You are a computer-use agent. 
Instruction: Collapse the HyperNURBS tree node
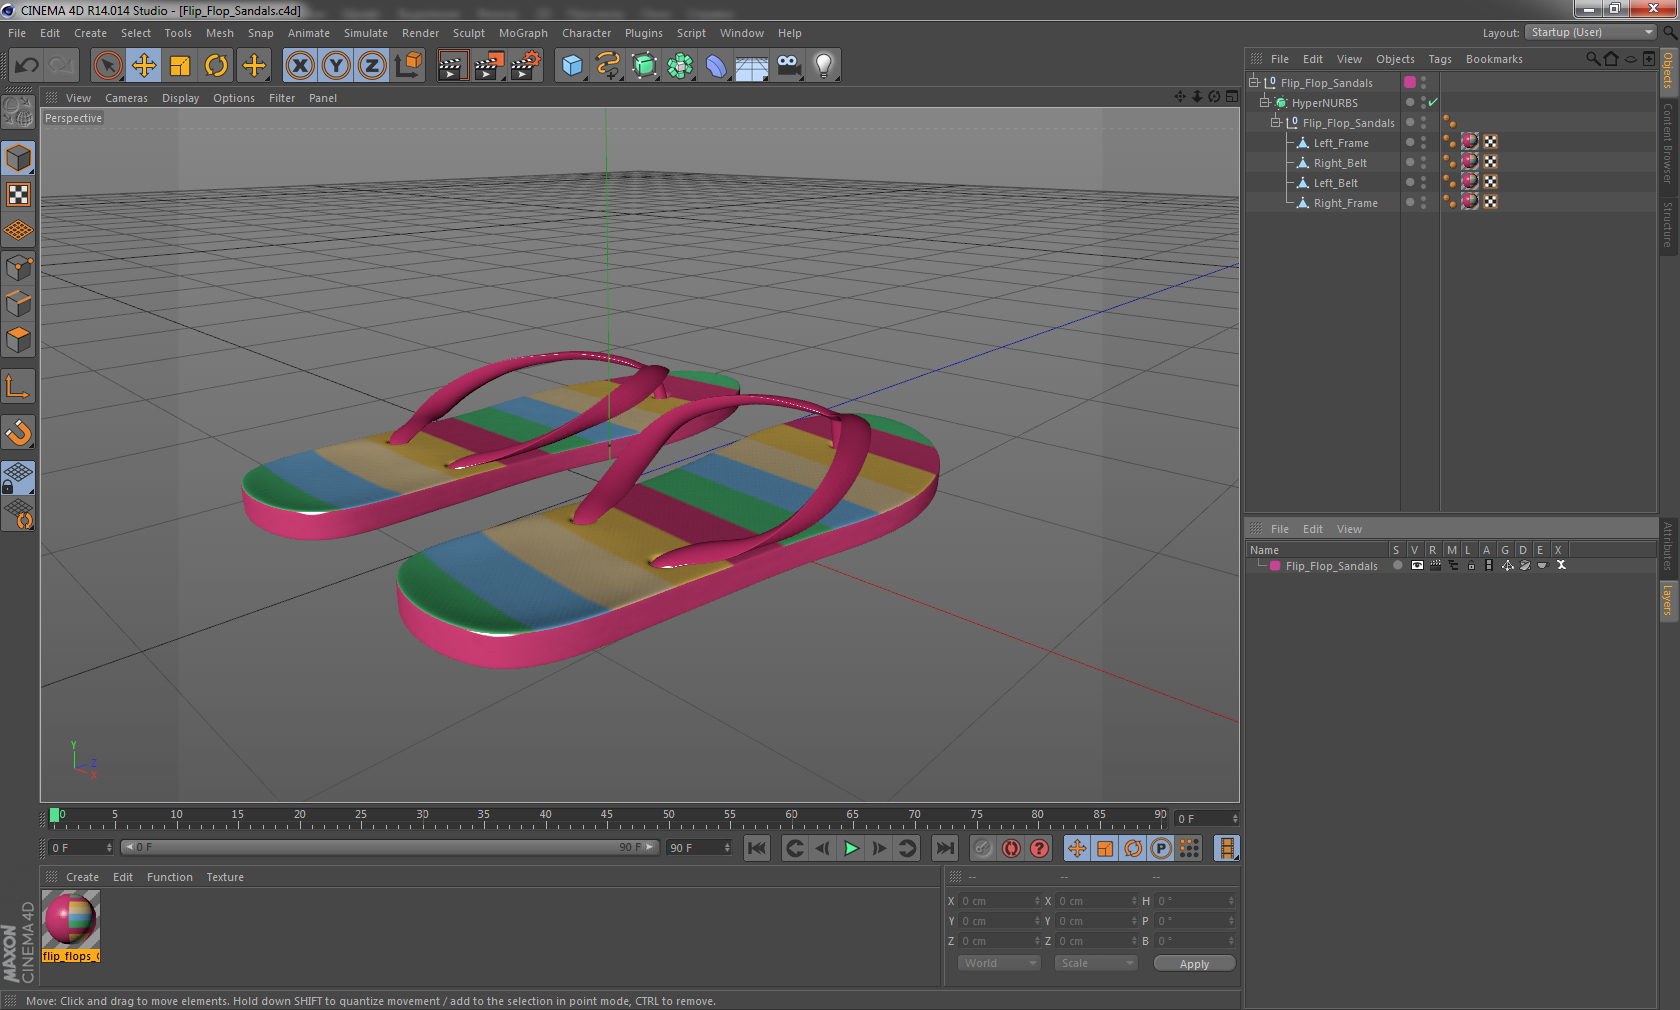click(x=1264, y=102)
